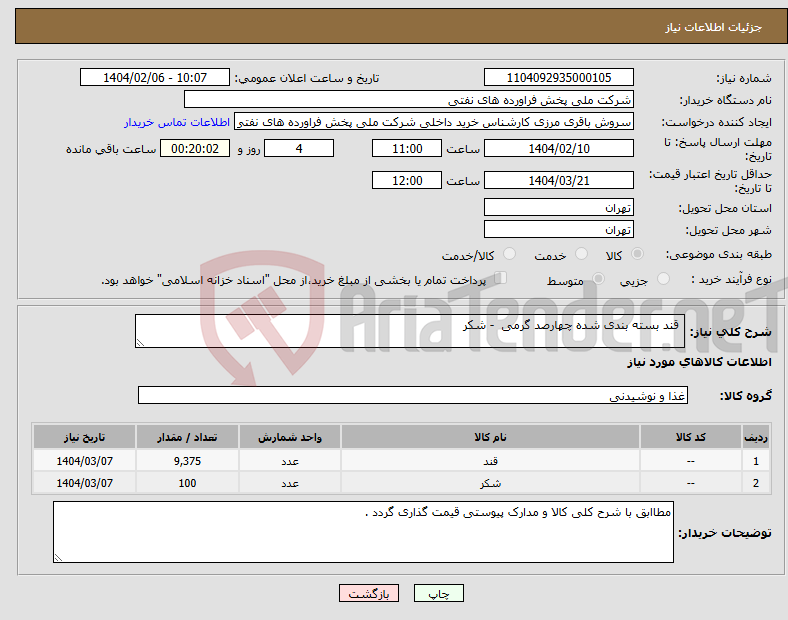Click the شهر محل تحویل field
Viewport: 788px width, 620px height.
(558, 229)
